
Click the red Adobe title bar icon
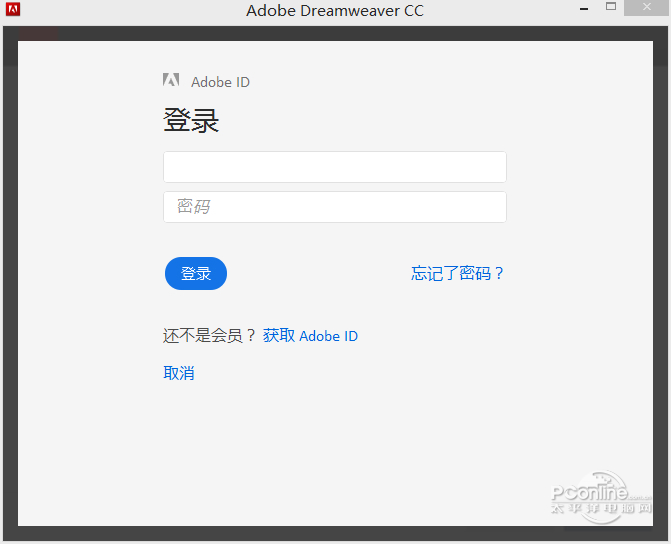pyautogui.click(x=13, y=9)
